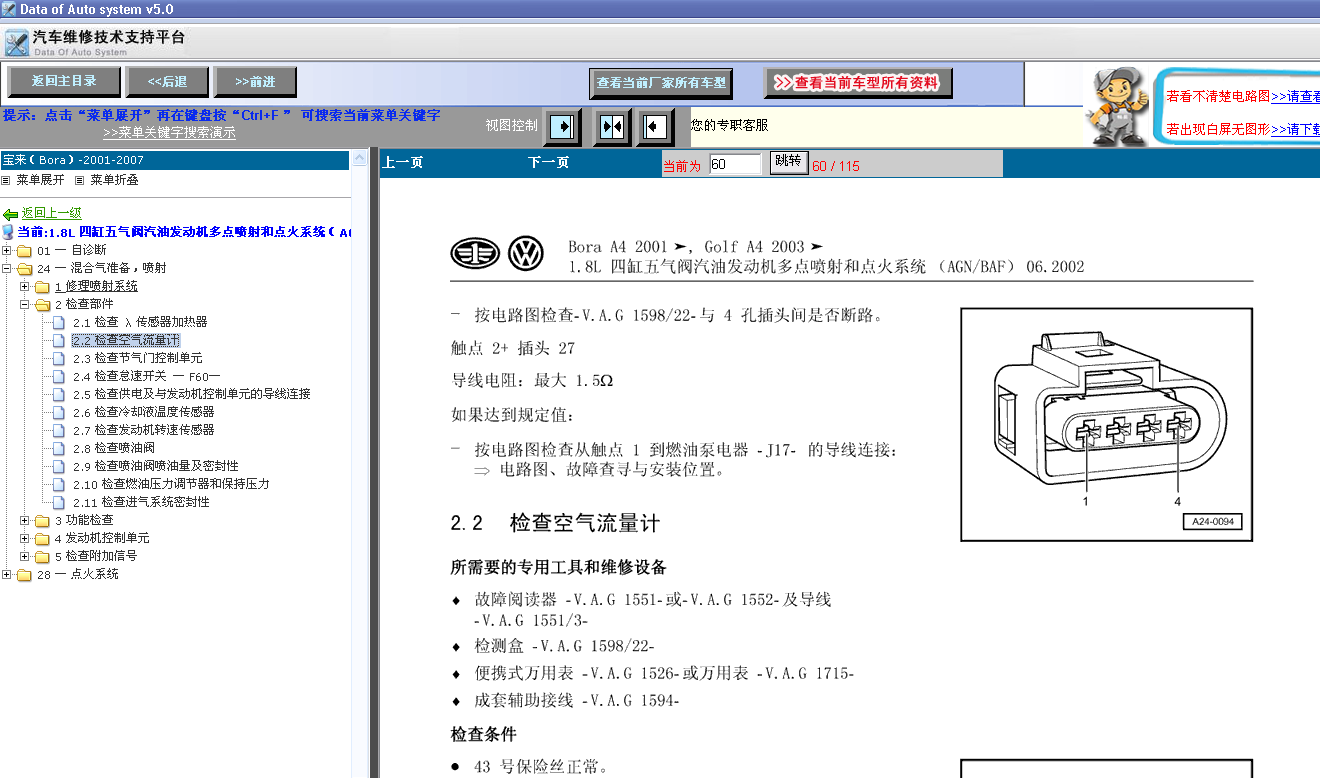
Task: Open 2.8 检查喷油阀
Action: [114, 448]
